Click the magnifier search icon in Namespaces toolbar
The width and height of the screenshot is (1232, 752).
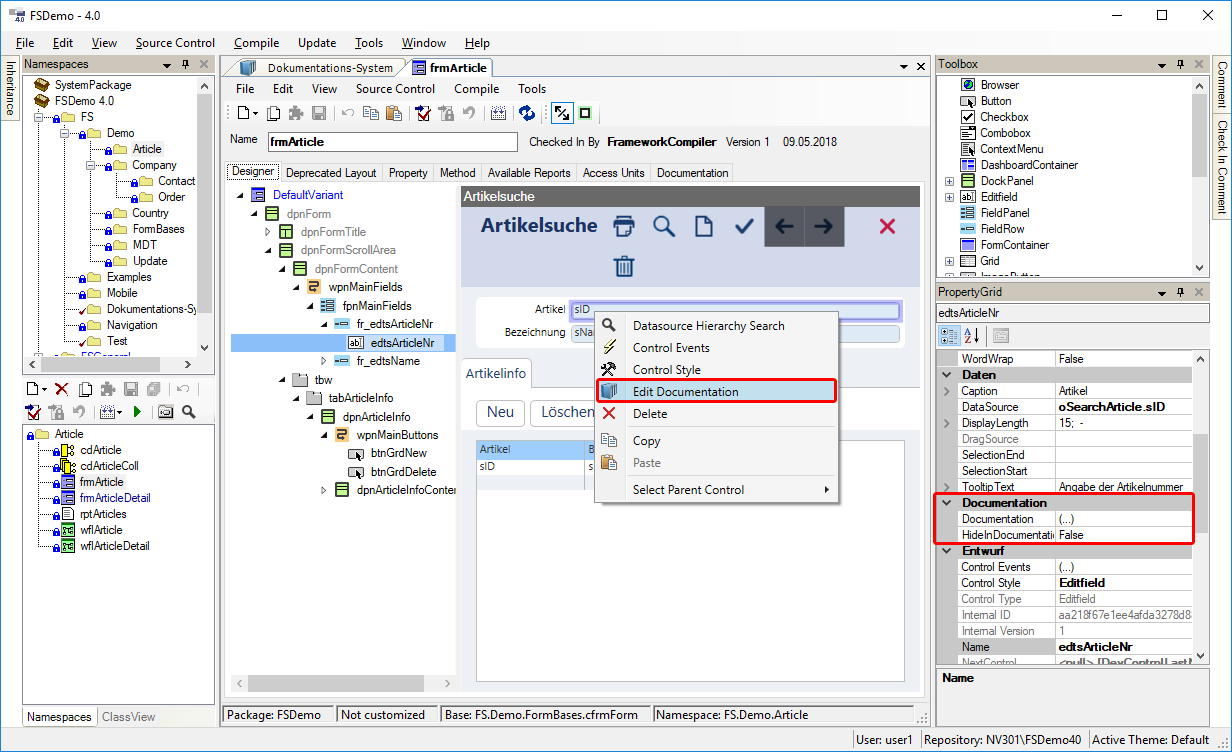[188, 412]
